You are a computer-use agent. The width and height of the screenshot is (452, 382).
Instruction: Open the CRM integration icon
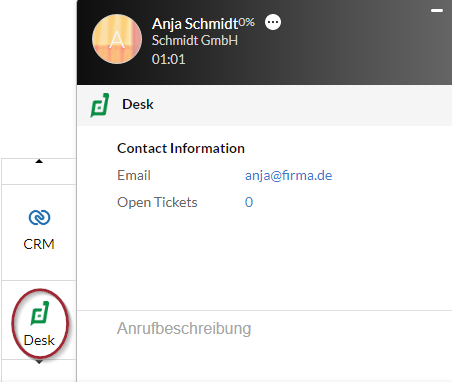coord(39,217)
